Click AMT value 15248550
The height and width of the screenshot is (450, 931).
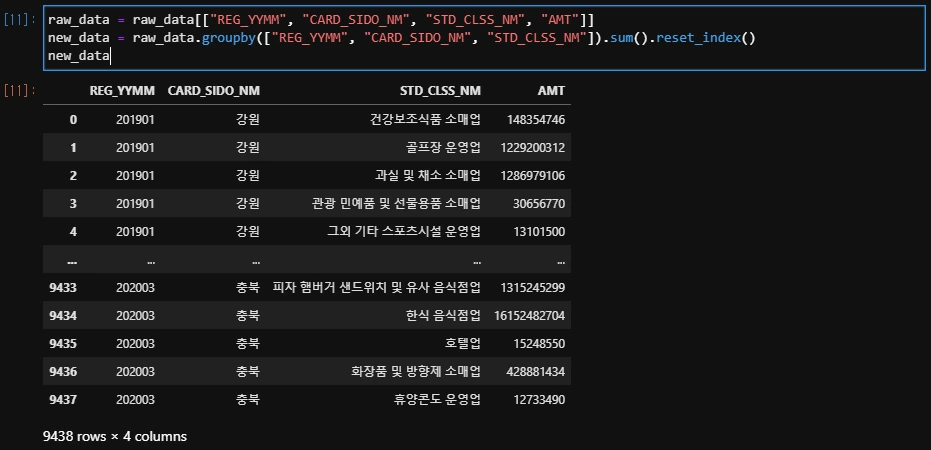coord(539,344)
